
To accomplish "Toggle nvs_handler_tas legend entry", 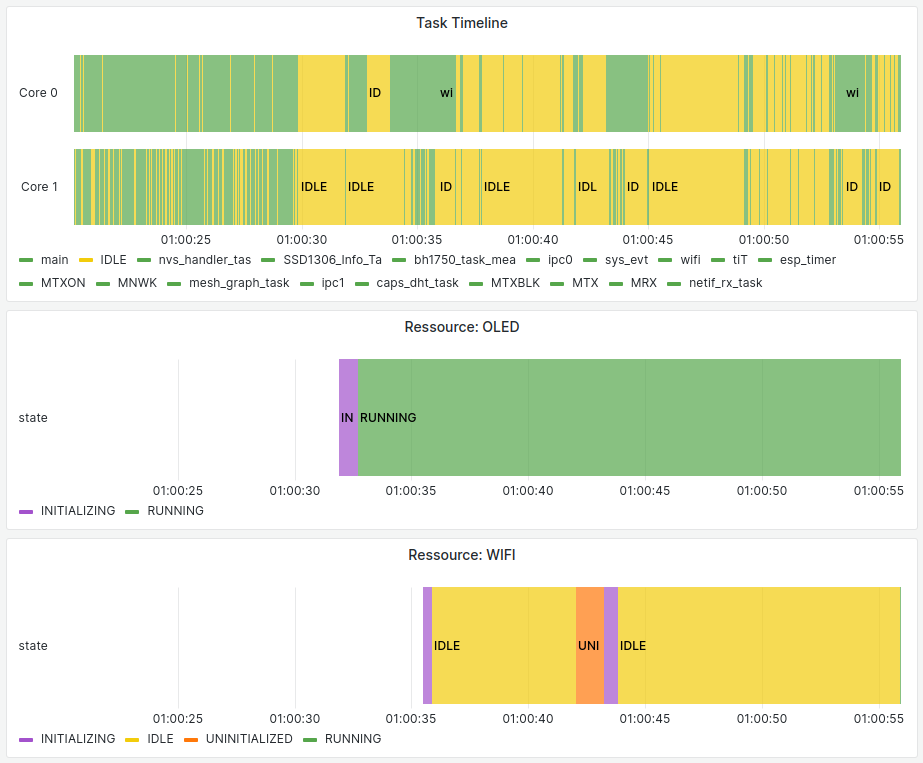I will click(204, 260).
